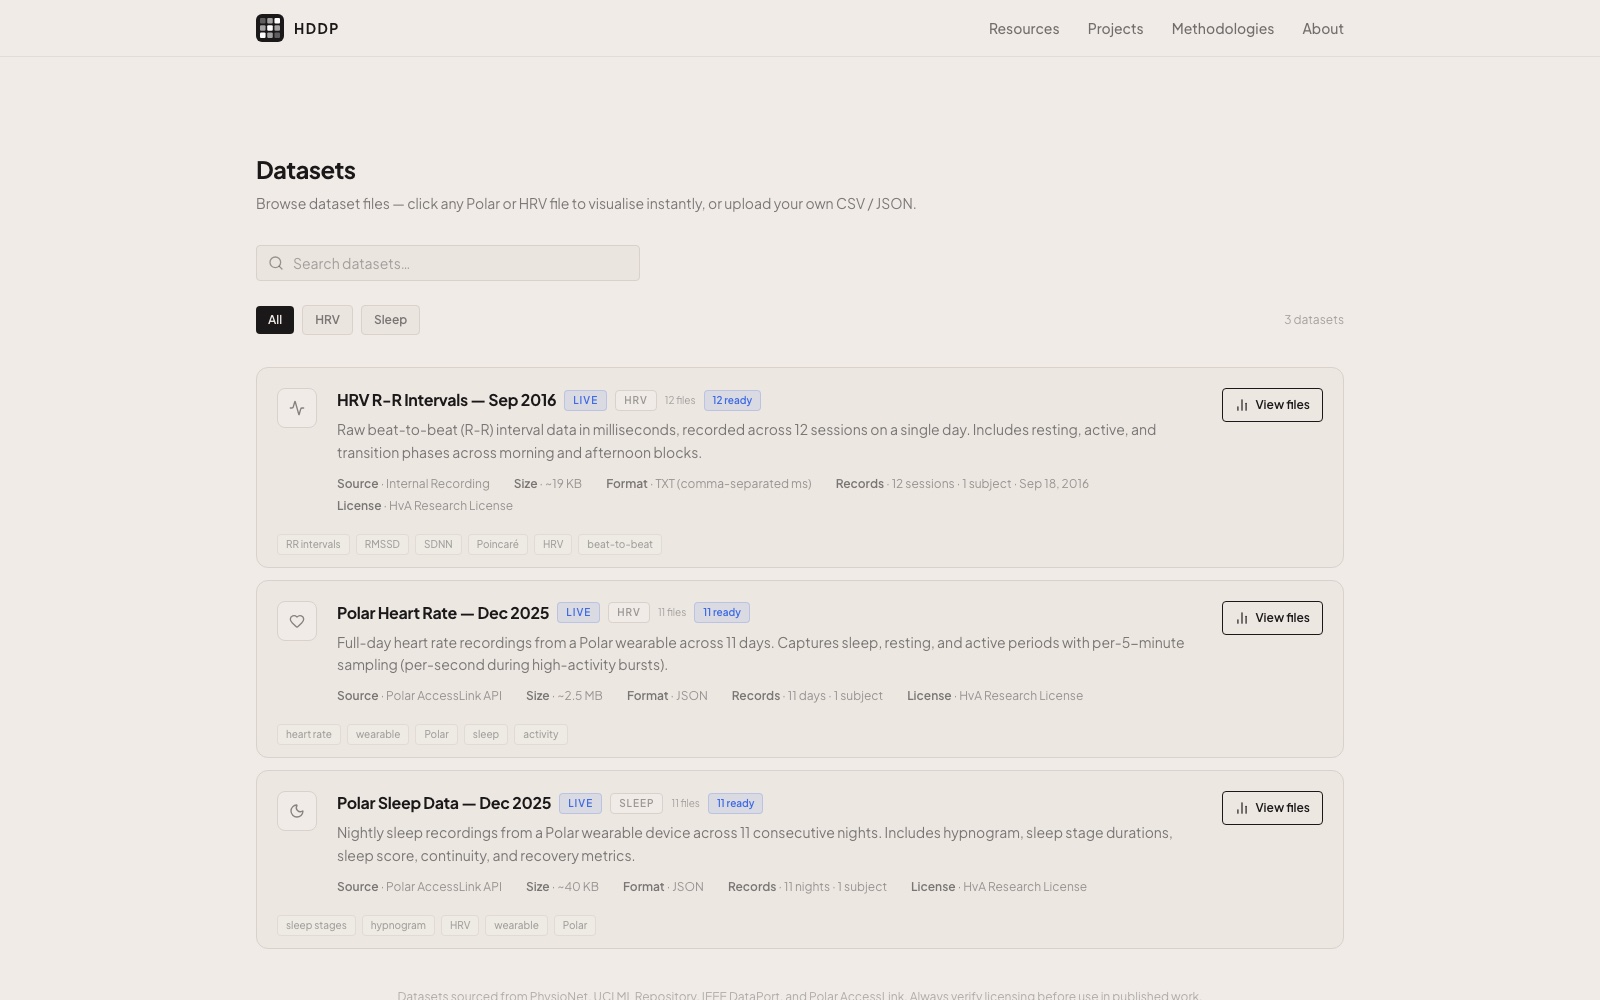Open the HRV R-R Intervals — Sep 2016 title
Viewport: 1600px width, 1000px height.
pos(446,400)
